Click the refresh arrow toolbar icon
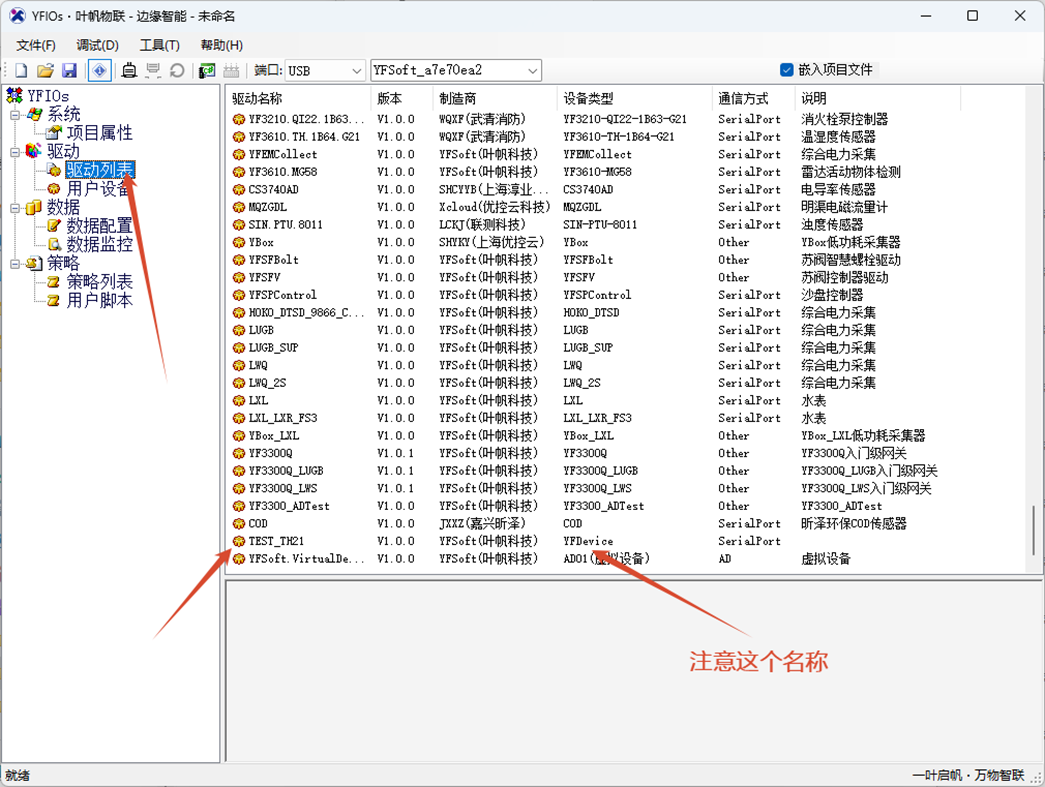The height and width of the screenshot is (787, 1045). pyautogui.click(x=177, y=70)
